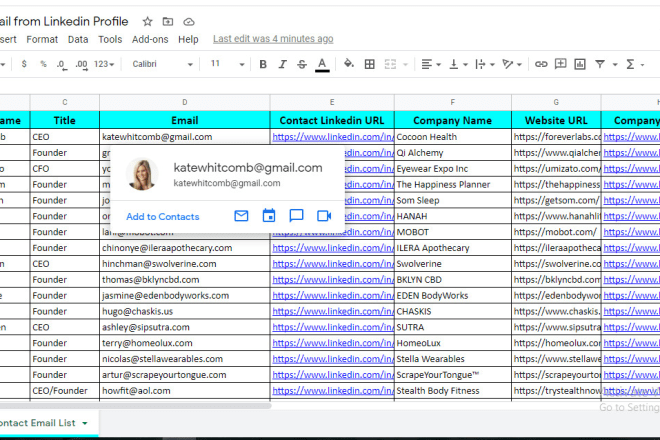The height and width of the screenshot is (440, 660).
Task: Select cell terry@homeolux.com
Action: pos(184,343)
